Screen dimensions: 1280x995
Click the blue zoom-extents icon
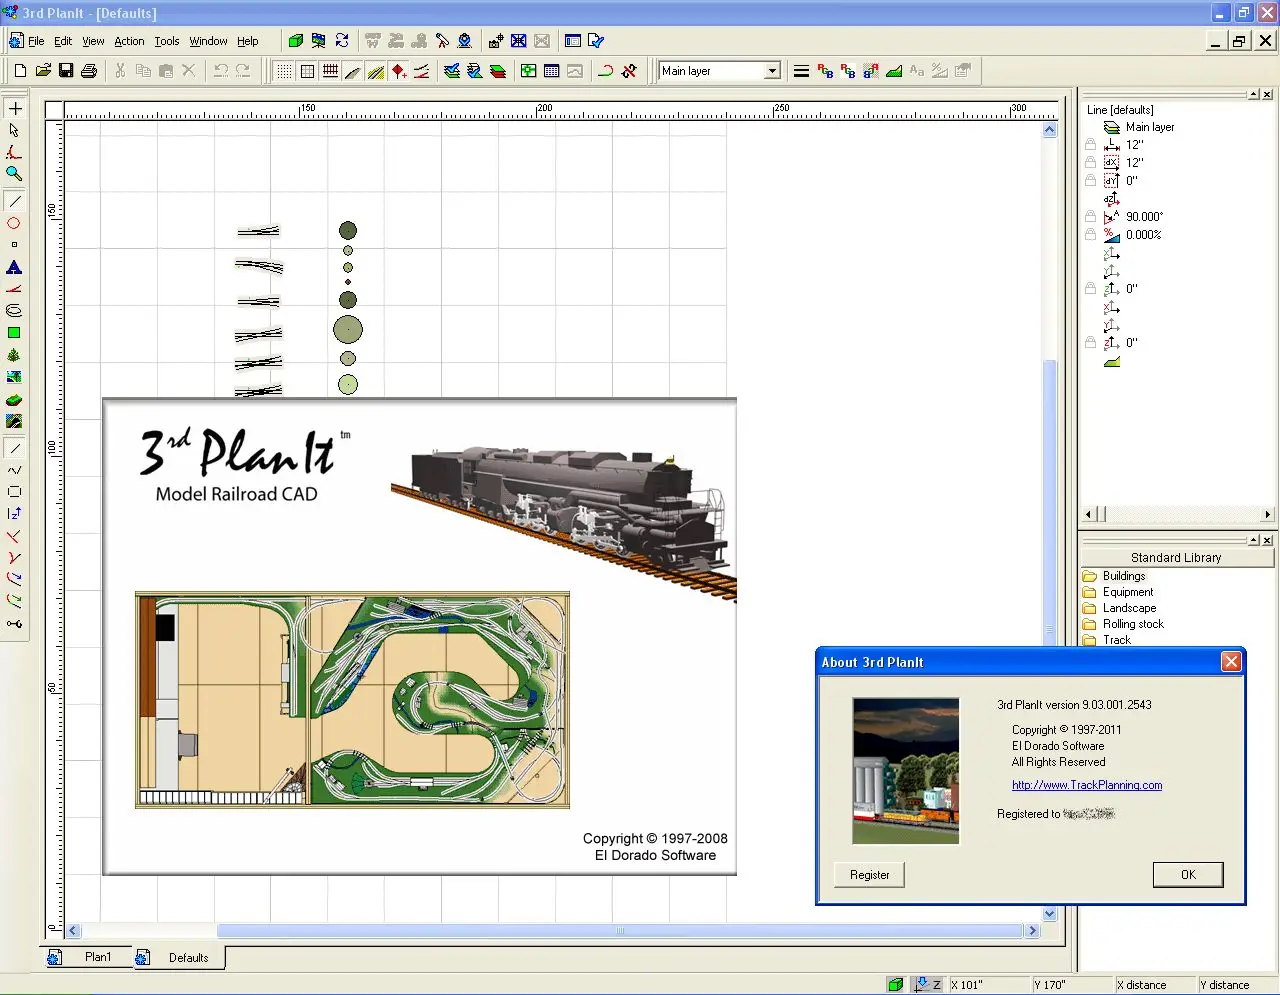pyautogui.click(x=518, y=41)
